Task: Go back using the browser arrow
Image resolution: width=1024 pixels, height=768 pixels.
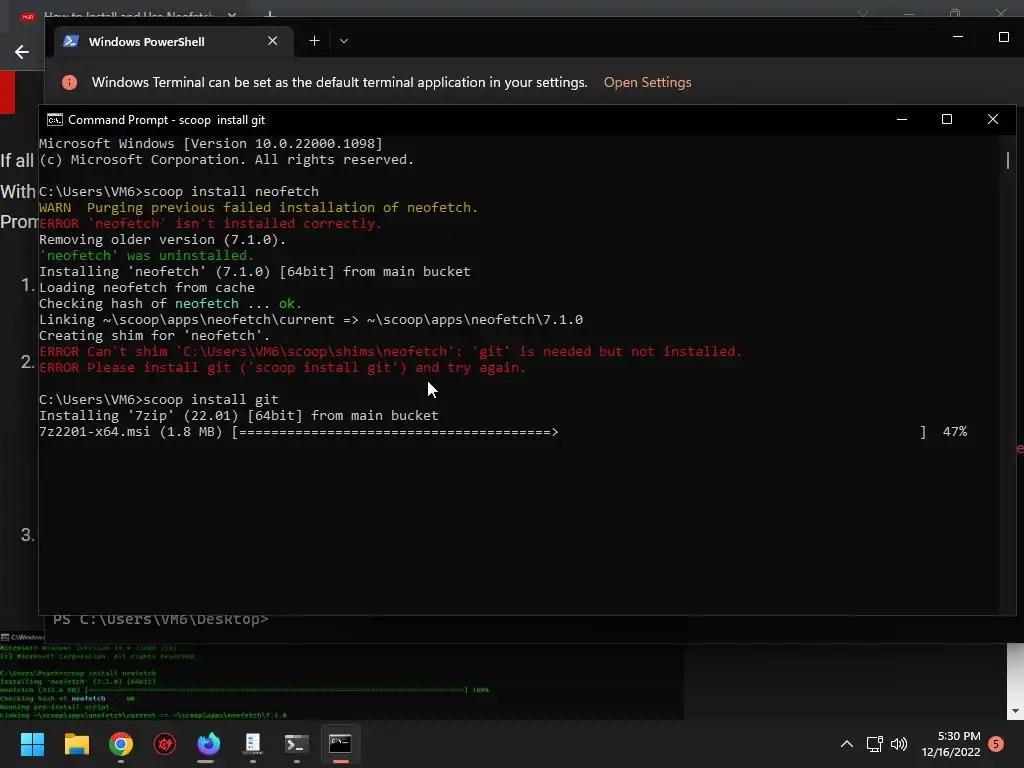Action: click(22, 52)
